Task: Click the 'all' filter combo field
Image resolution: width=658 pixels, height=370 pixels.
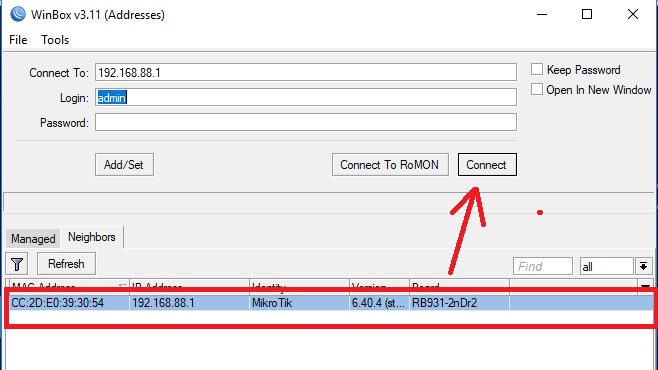Action: click(x=607, y=266)
